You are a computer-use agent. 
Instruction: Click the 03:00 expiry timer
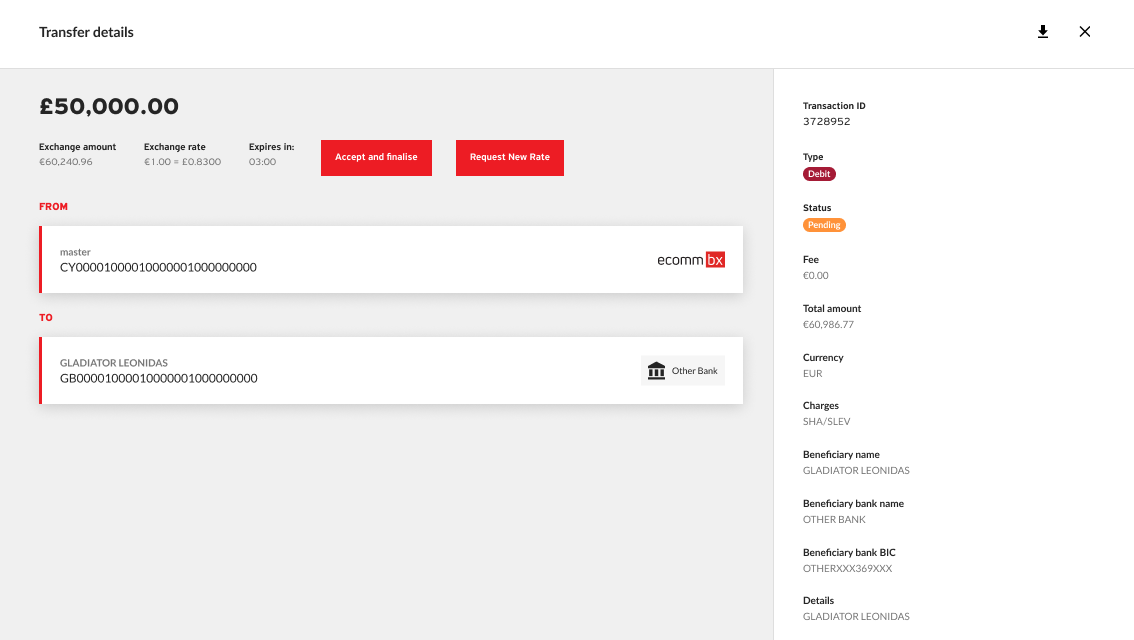coord(263,162)
